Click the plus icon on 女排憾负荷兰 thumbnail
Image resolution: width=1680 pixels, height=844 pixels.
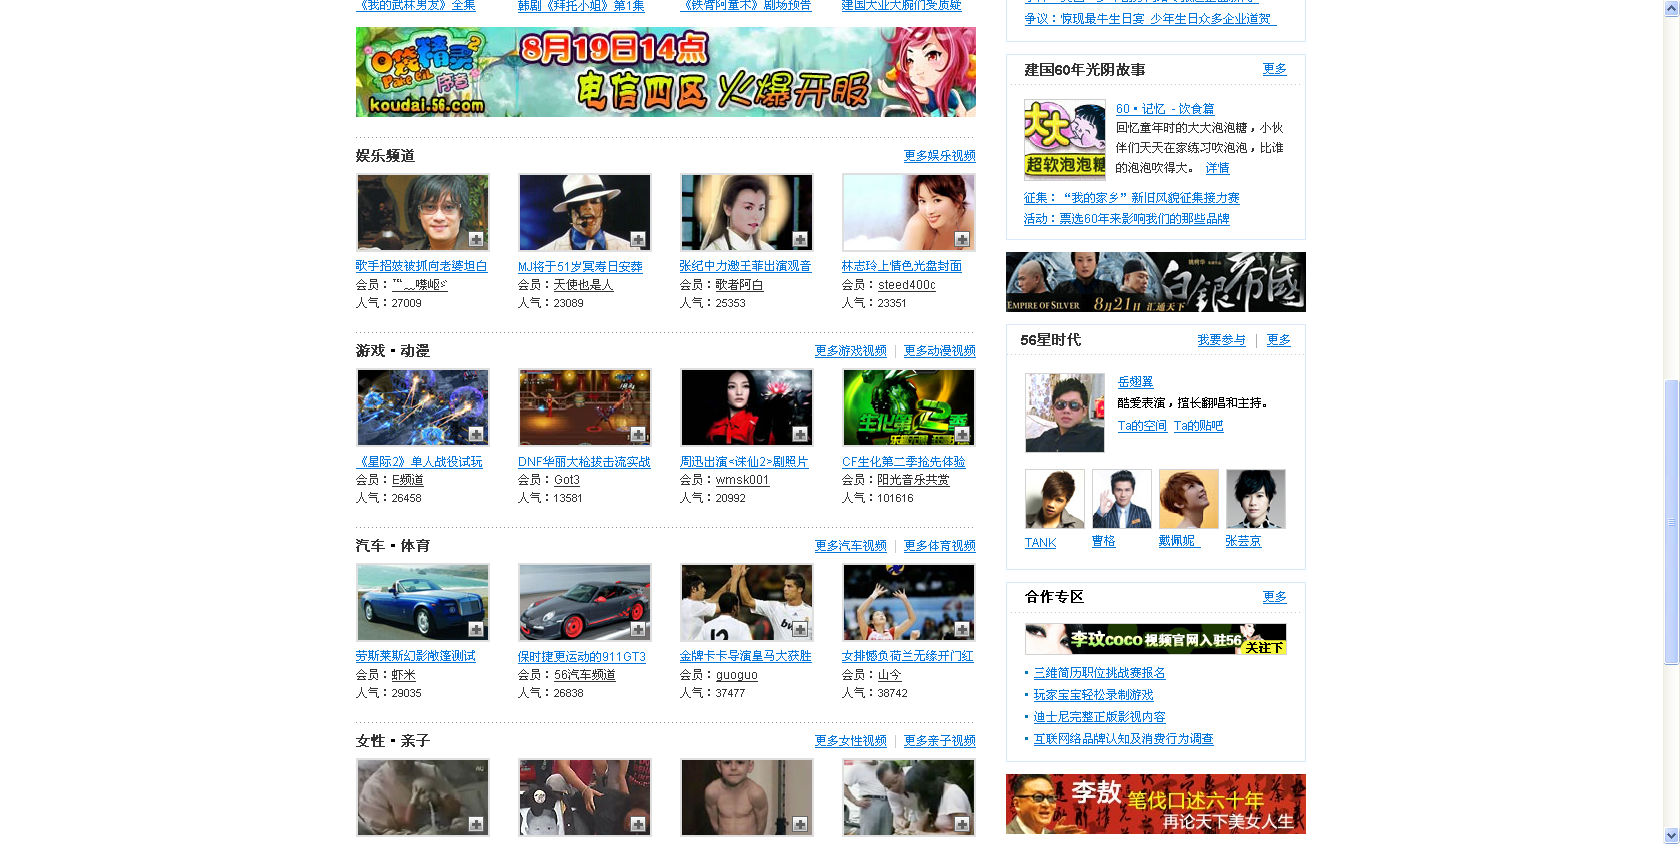pyautogui.click(x=962, y=630)
